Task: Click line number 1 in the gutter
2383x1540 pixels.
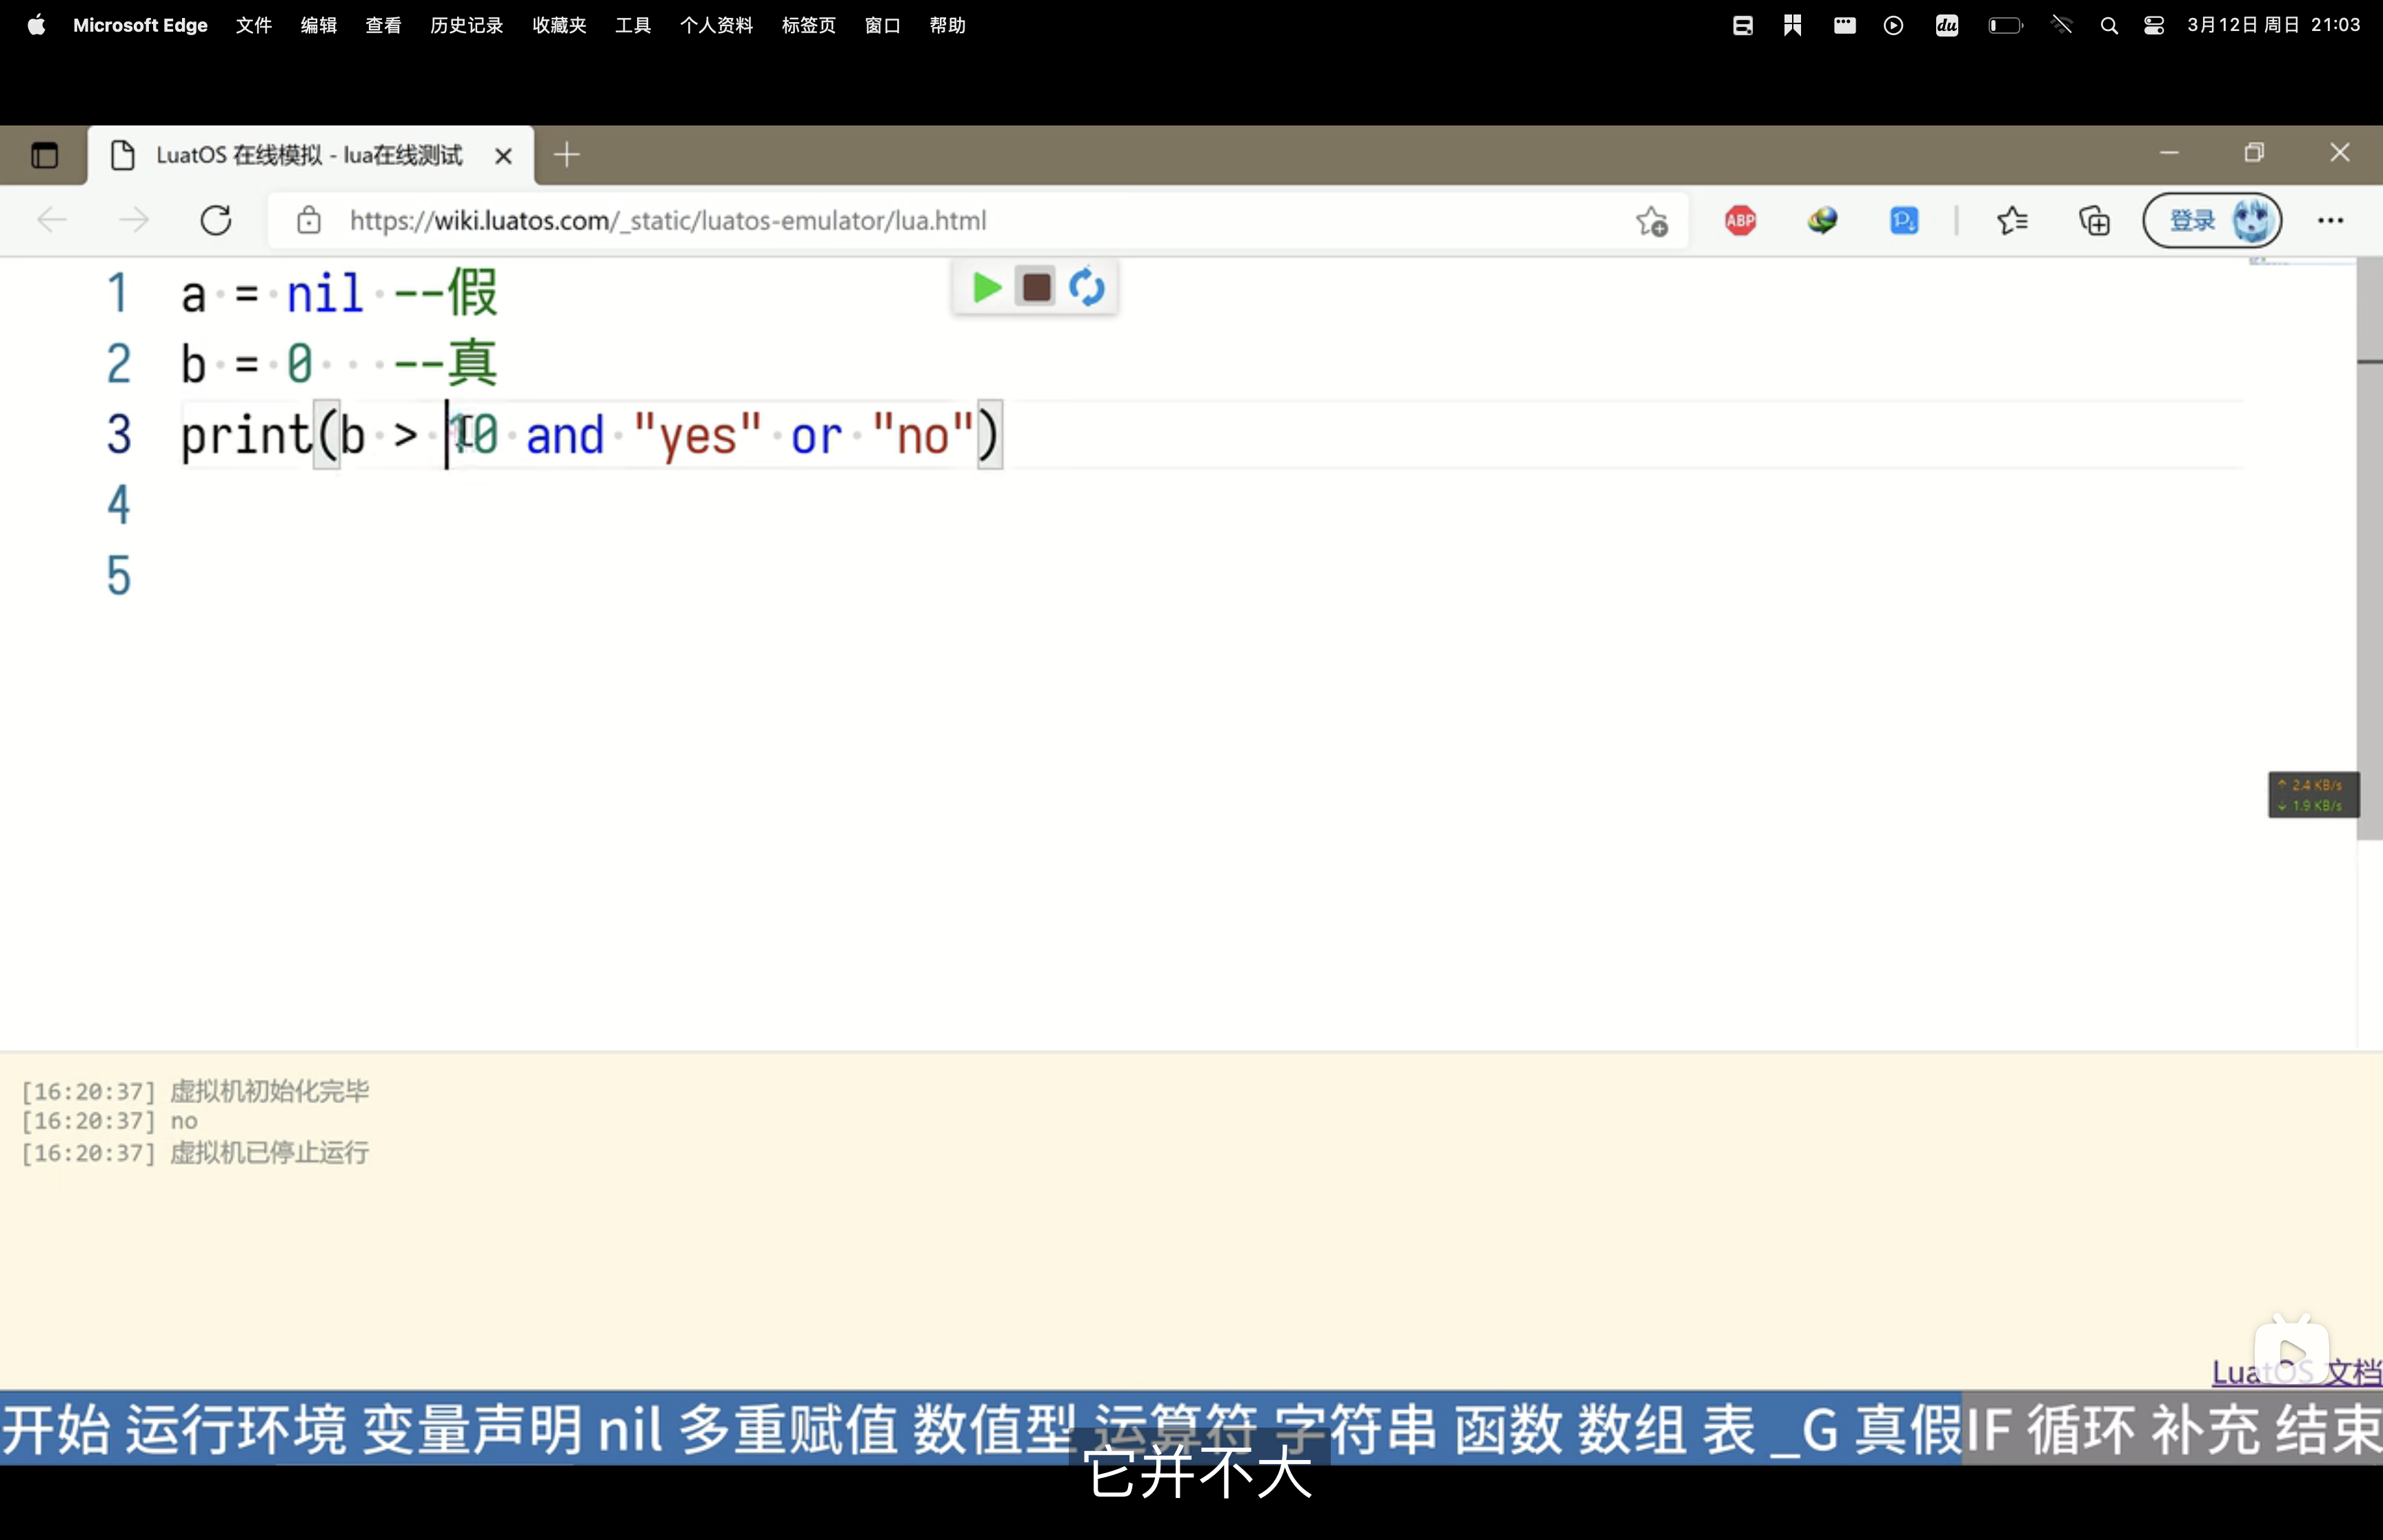Action: click(118, 293)
